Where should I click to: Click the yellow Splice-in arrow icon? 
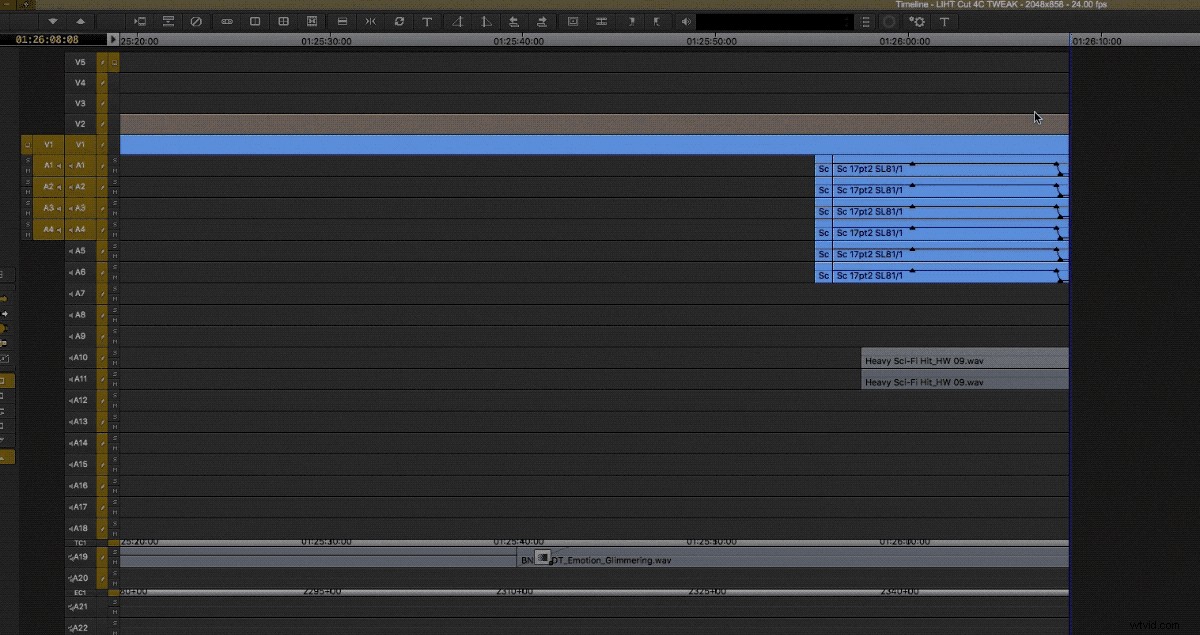pyautogui.click(x=5, y=298)
